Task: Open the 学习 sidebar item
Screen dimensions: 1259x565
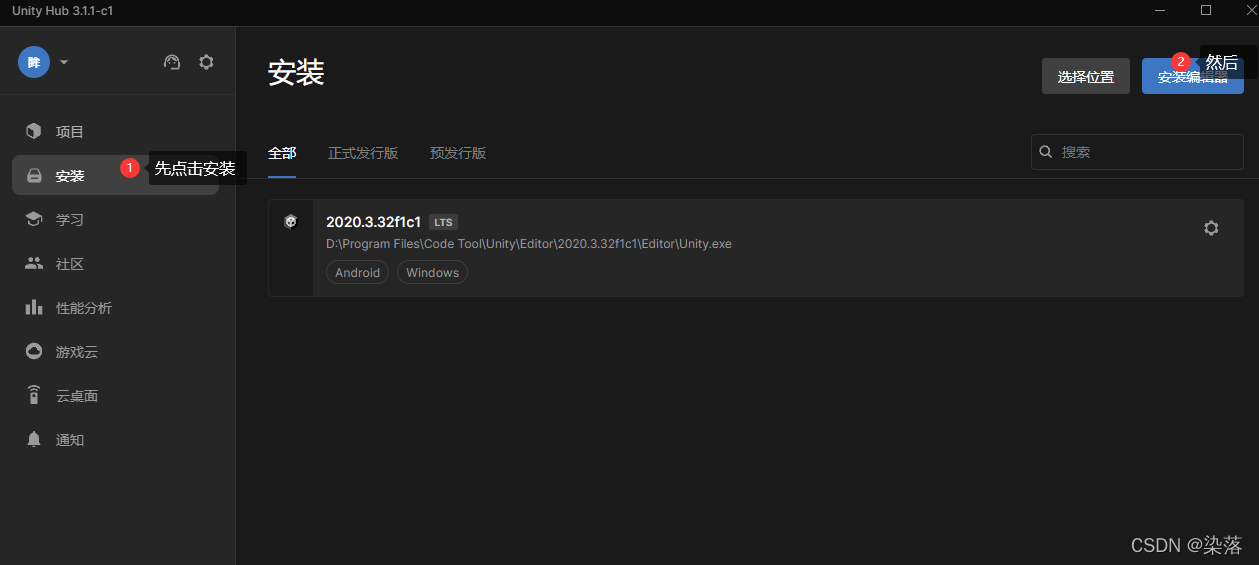Action: [115, 219]
